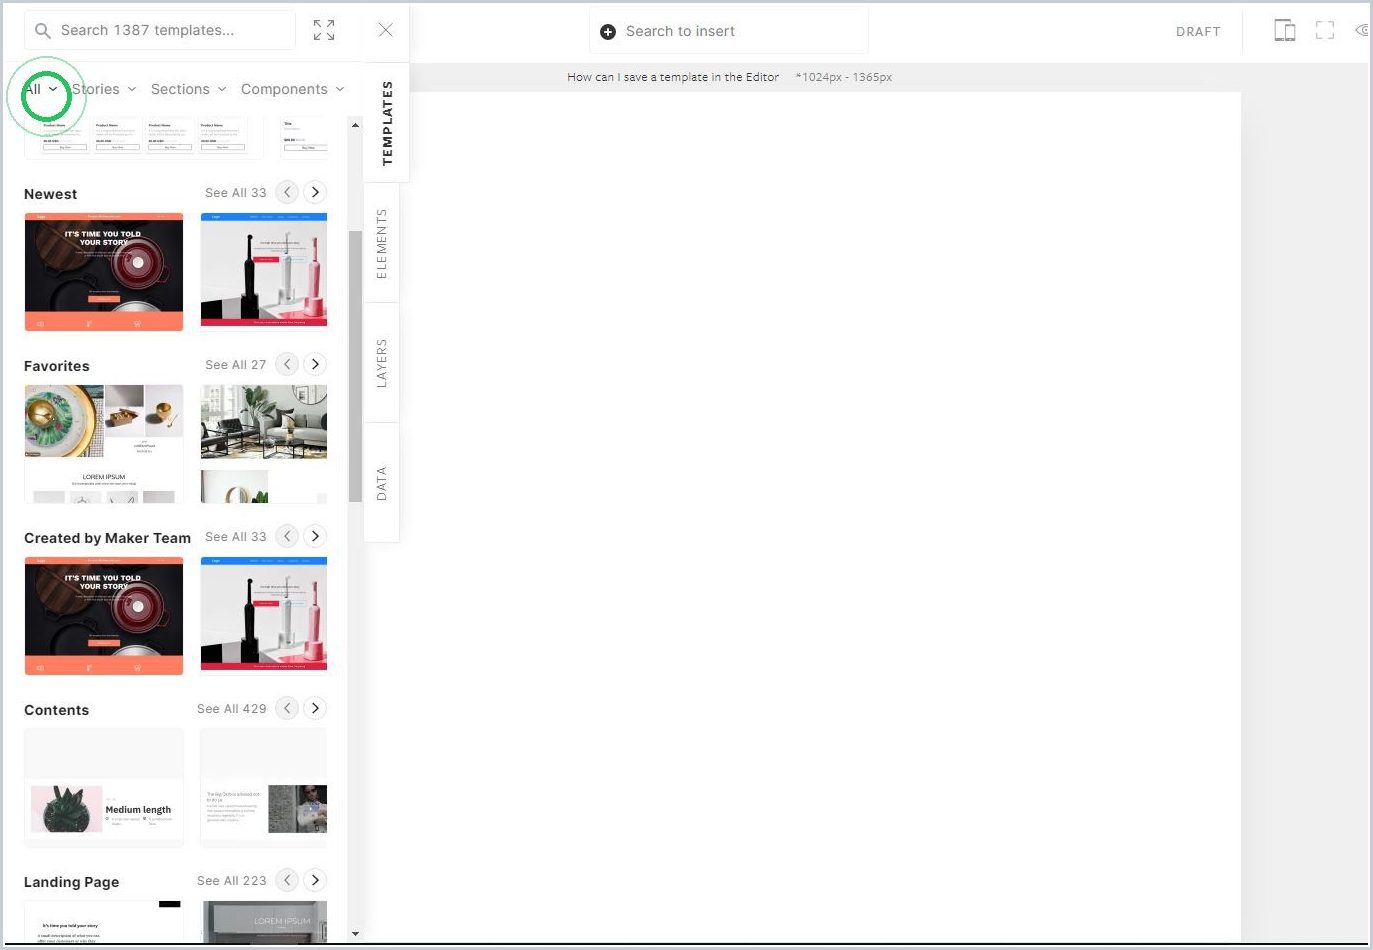
Task: Open the All filter dropdown
Action: (41, 89)
